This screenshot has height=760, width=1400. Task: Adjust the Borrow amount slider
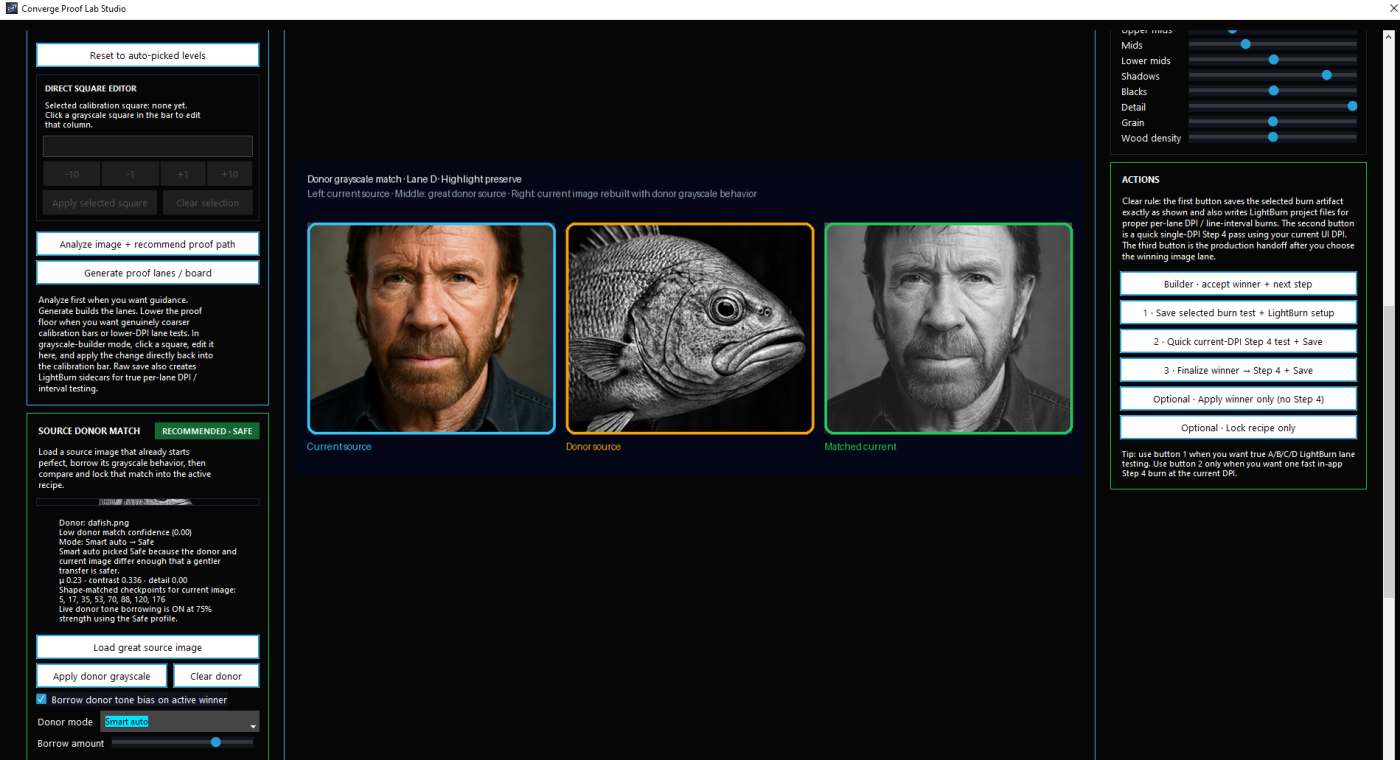(215, 743)
